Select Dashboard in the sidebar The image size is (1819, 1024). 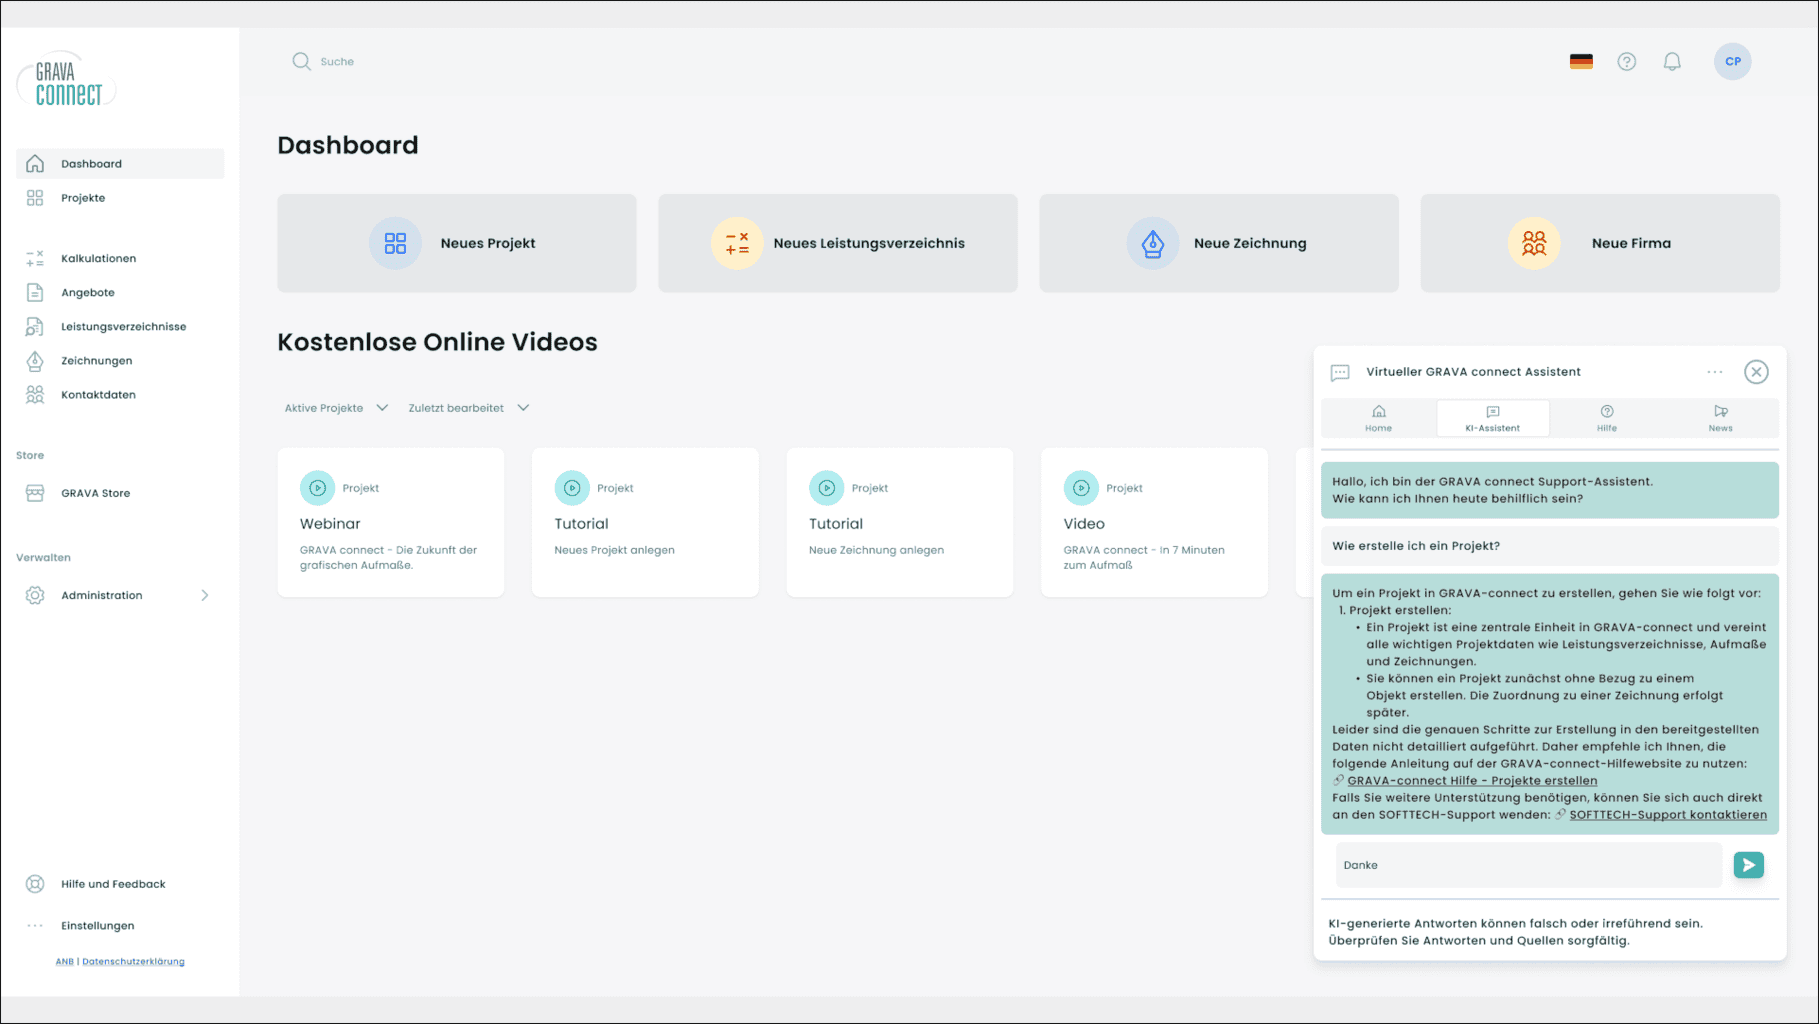coord(91,163)
